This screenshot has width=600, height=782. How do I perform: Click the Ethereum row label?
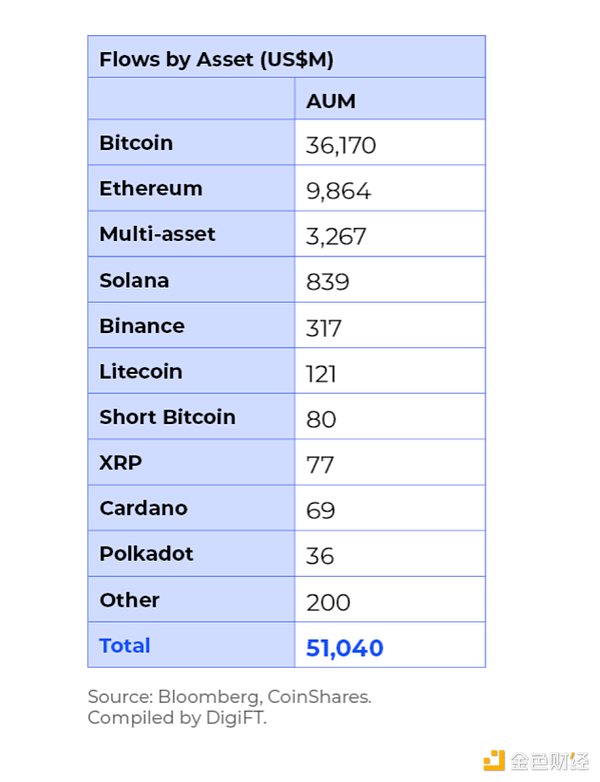point(151,188)
